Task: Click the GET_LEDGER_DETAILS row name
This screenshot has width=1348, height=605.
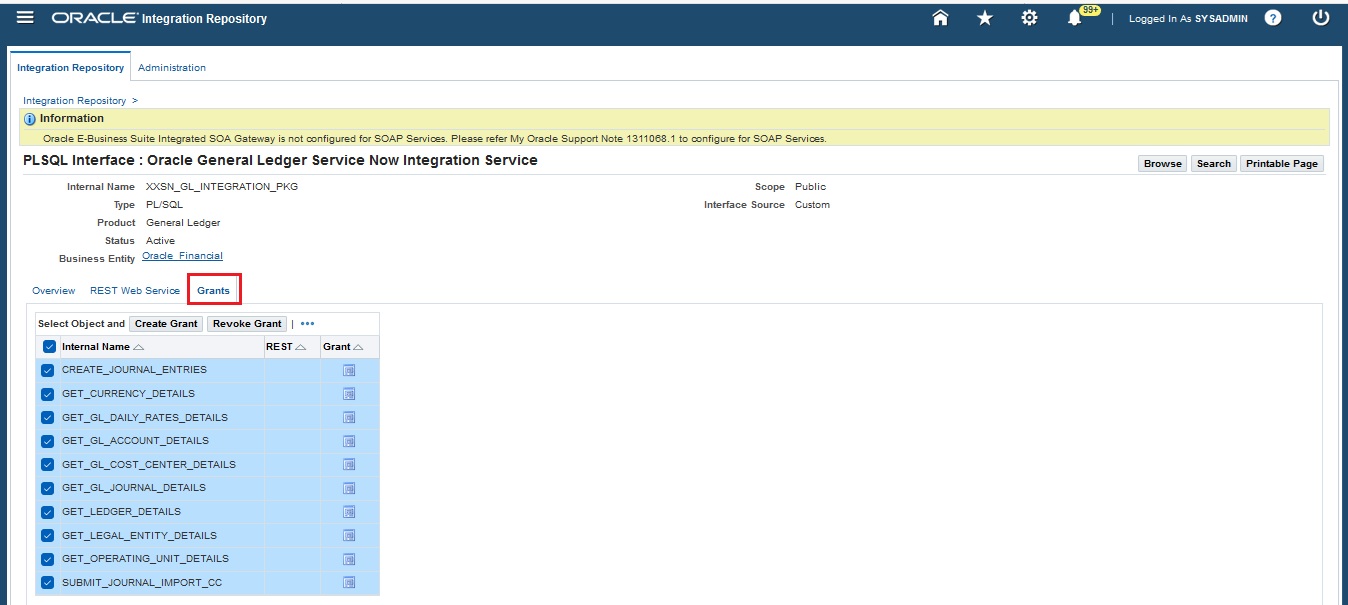Action: coord(121,512)
